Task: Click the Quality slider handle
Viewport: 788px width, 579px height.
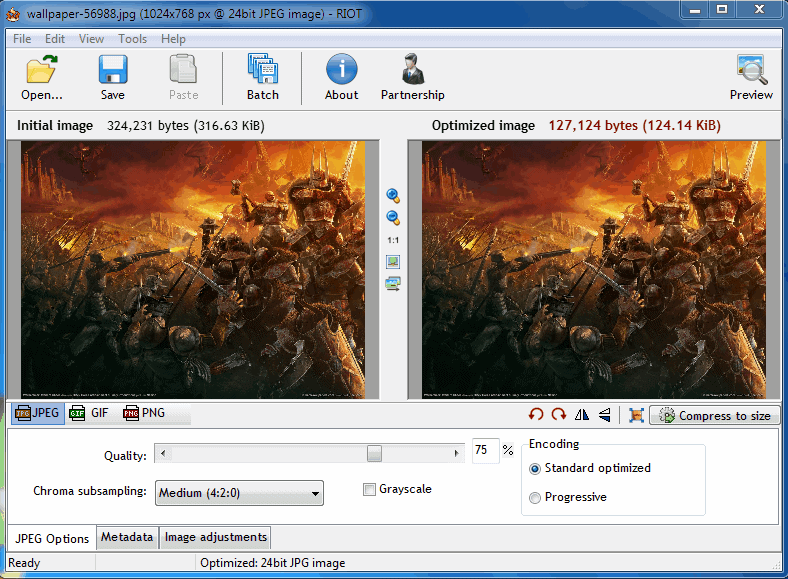Action: coord(374,454)
